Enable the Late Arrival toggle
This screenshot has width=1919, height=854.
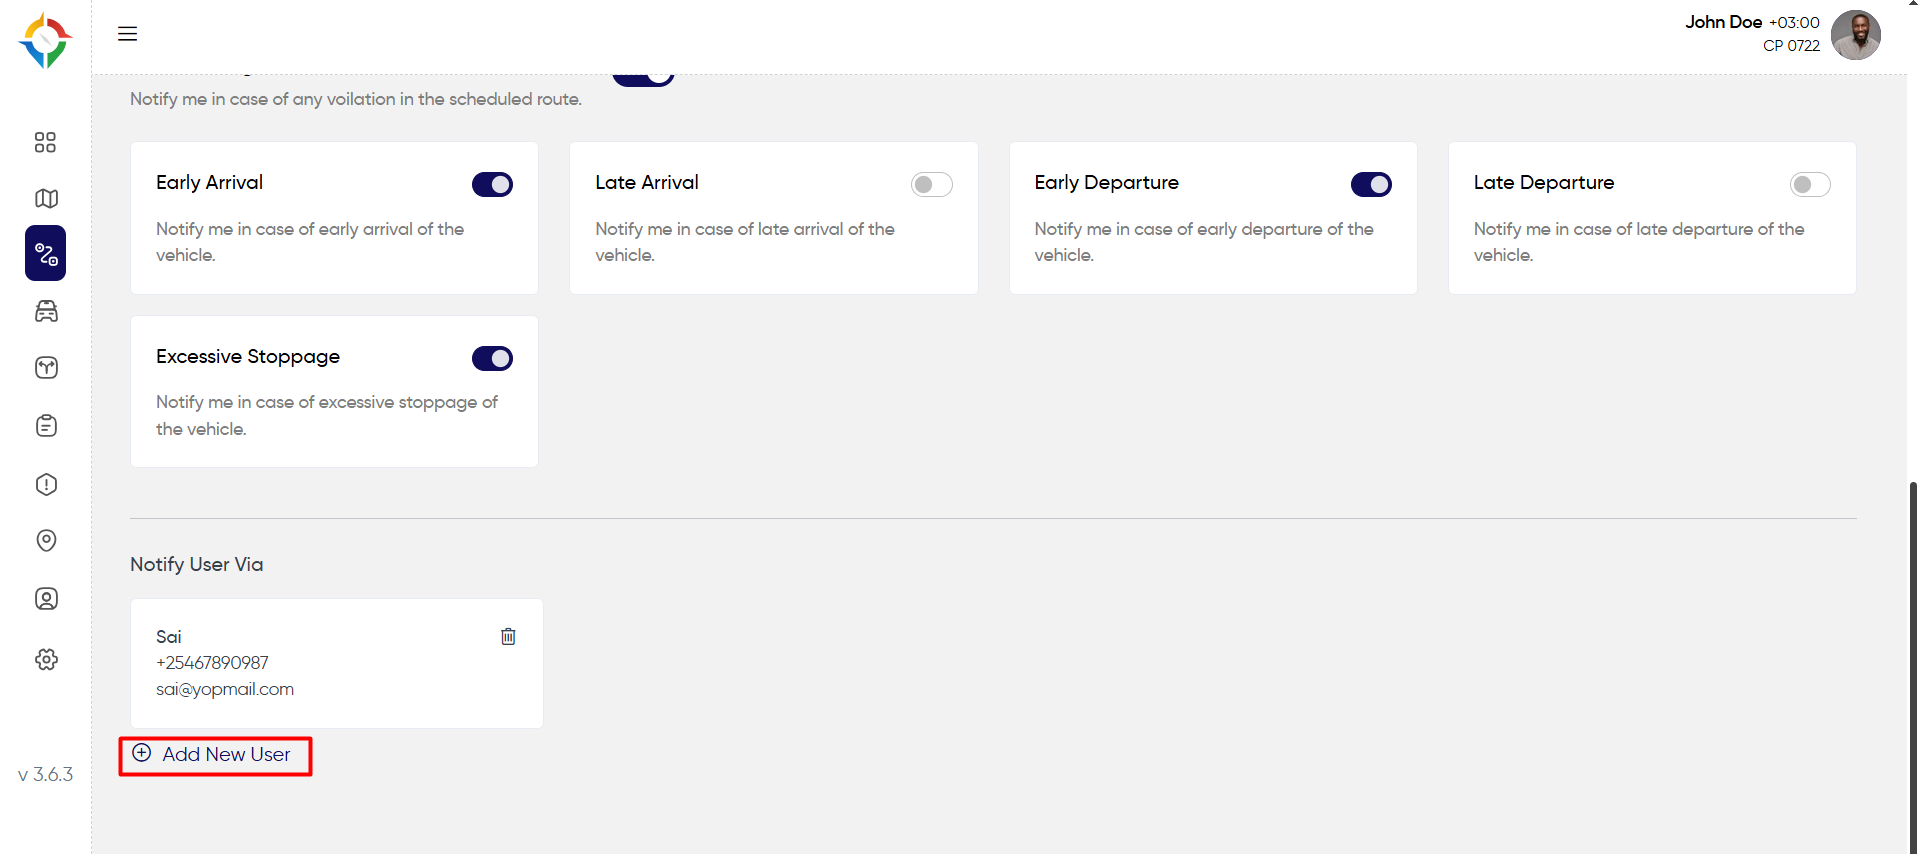pyautogui.click(x=931, y=184)
